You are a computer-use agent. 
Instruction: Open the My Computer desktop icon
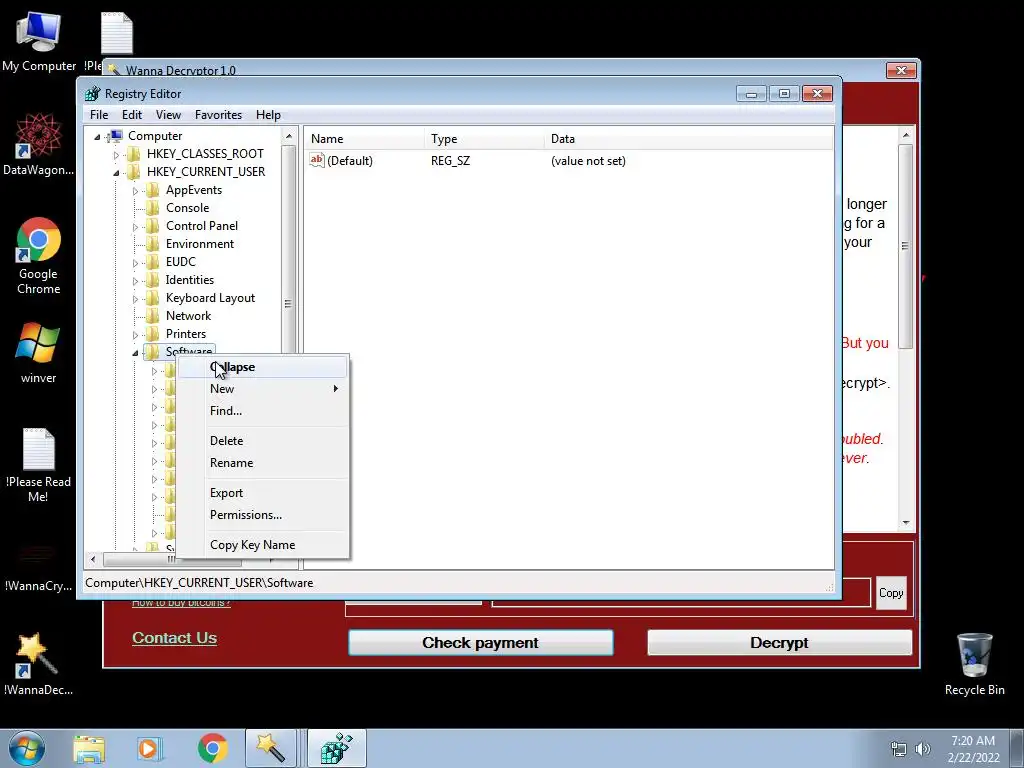pos(39,40)
